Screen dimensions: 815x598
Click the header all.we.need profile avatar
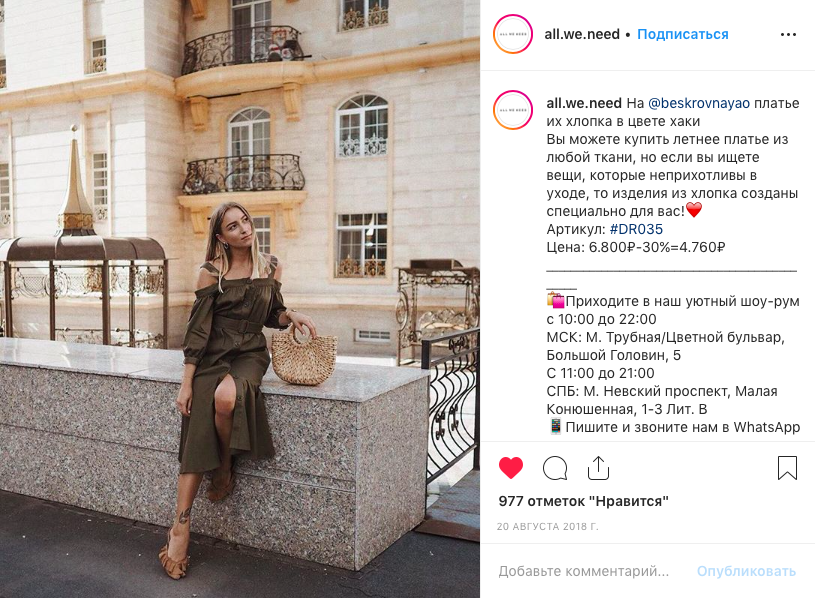coord(513,34)
